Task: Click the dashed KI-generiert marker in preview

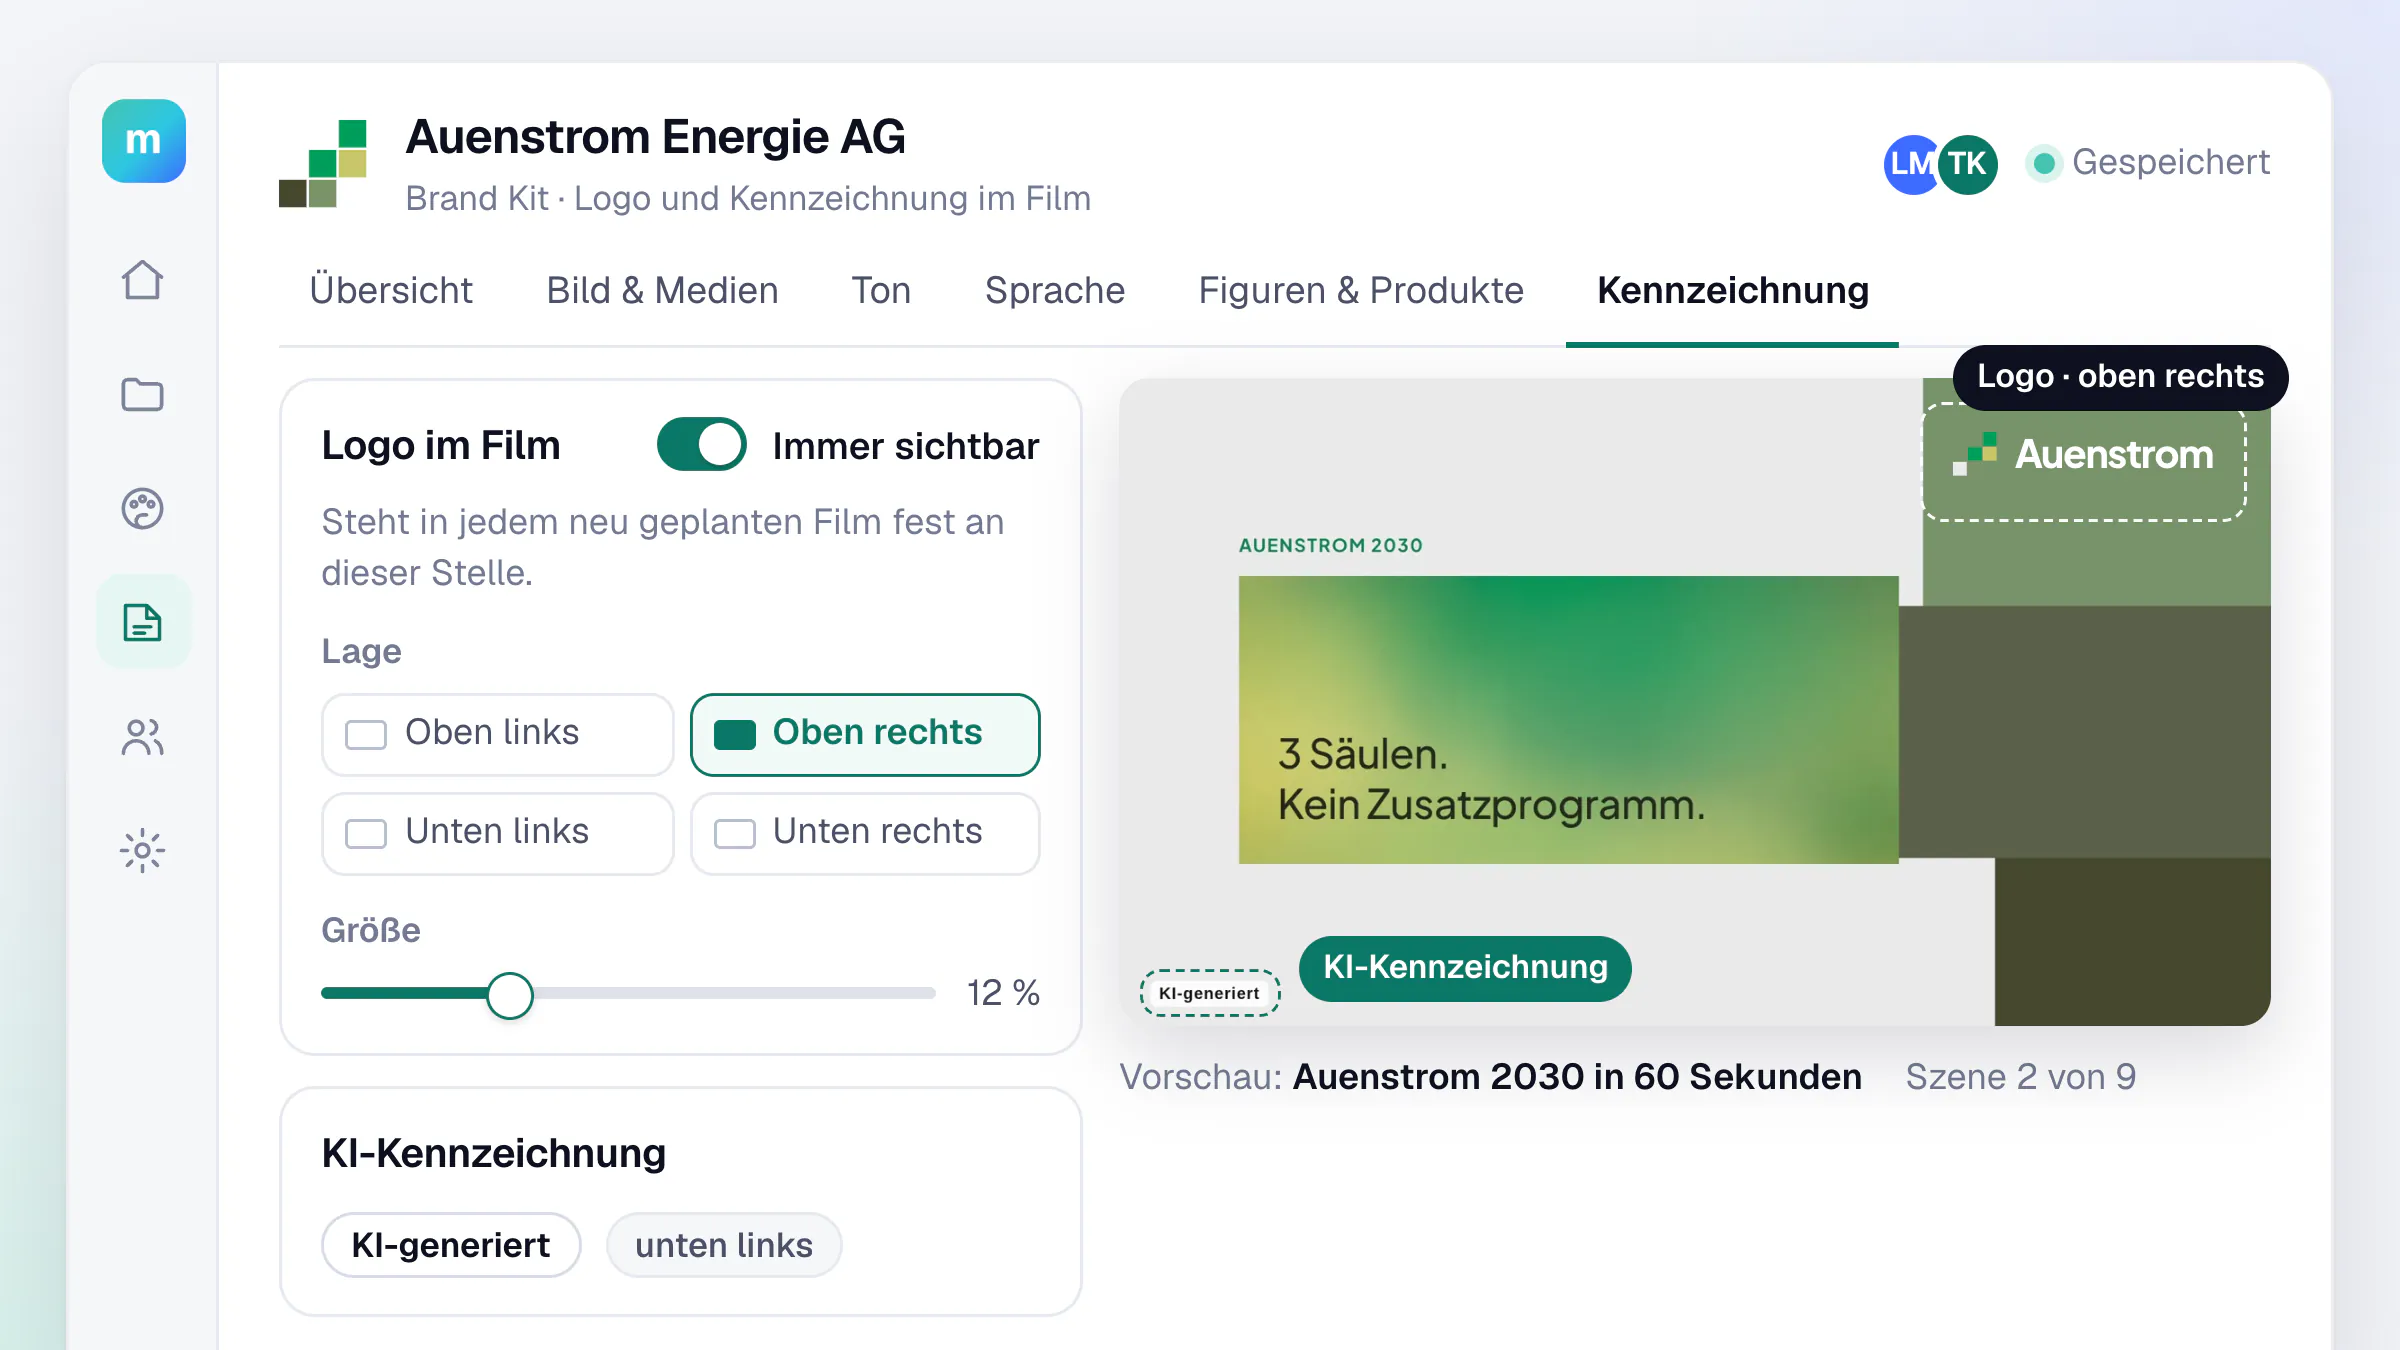Action: [1210, 993]
